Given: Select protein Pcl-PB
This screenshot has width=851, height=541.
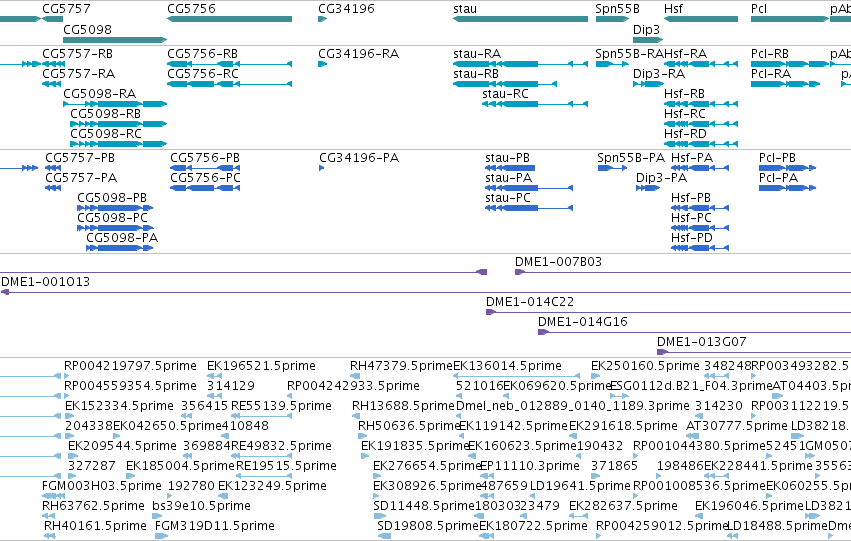Looking at the screenshot, I should point(777,158).
